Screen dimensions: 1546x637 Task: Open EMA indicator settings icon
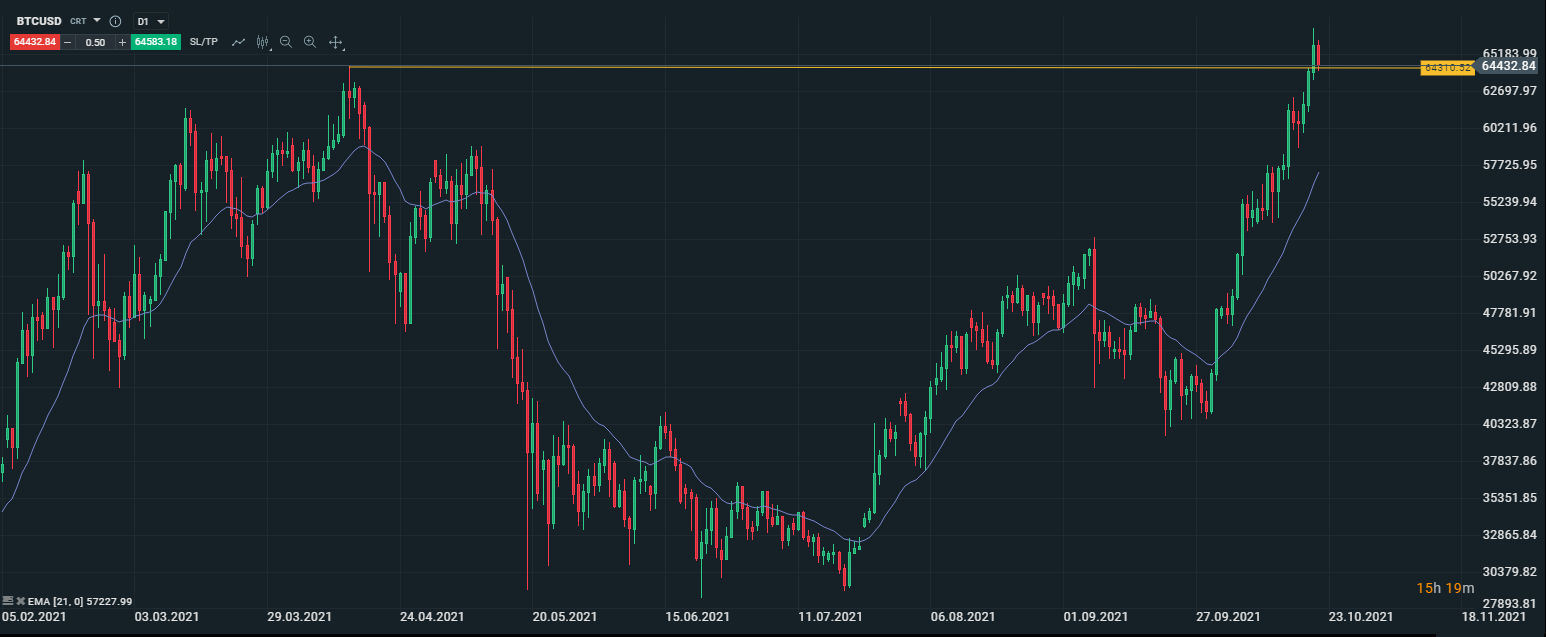[8, 601]
